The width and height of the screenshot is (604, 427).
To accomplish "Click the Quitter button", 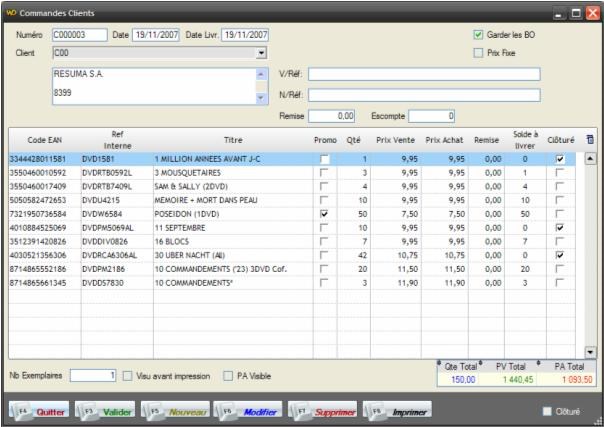I will point(39,410).
